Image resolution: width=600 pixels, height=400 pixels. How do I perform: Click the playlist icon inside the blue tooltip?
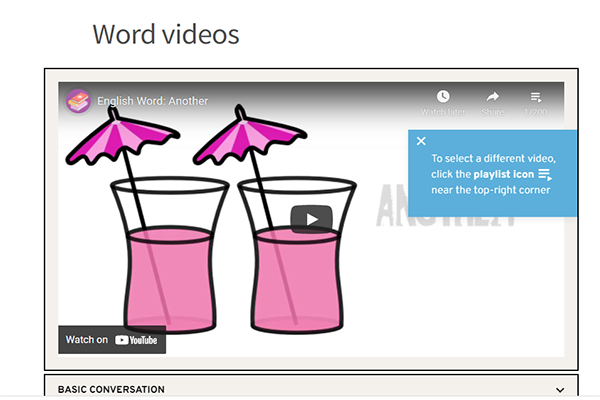[x=545, y=174]
